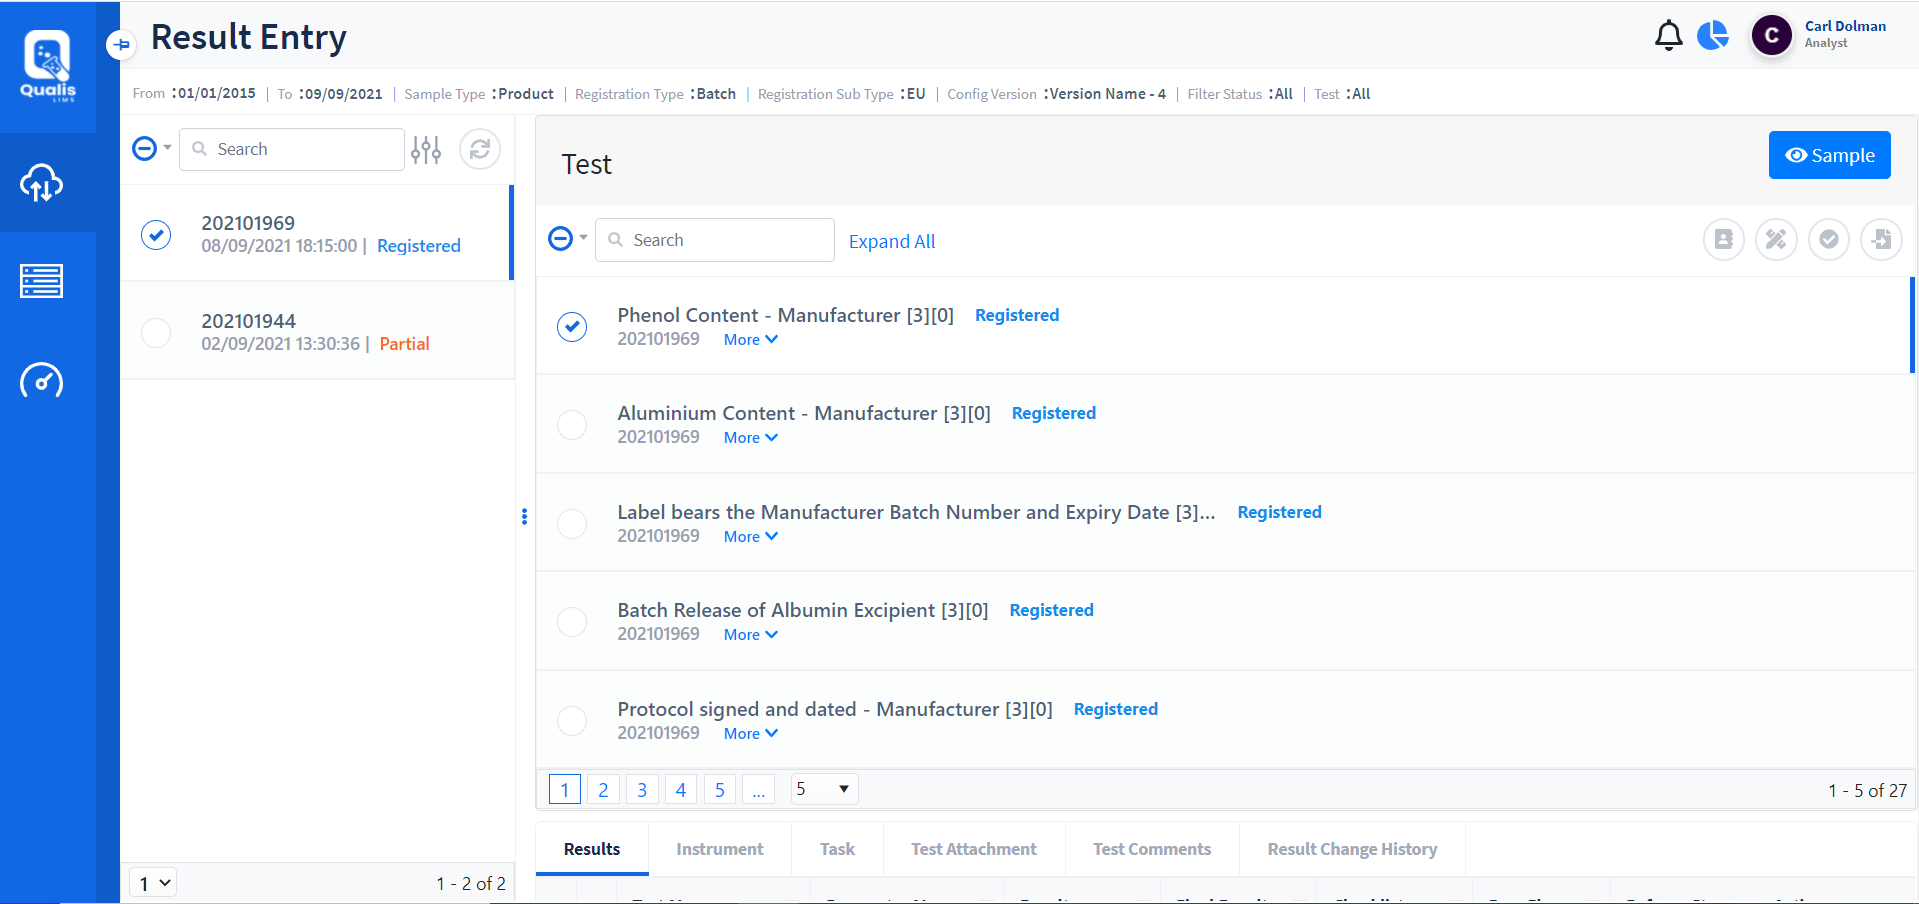This screenshot has height=904, width=1919.
Task: Click the address book icon in Test toolbar
Action: (x=1723, y=240)
